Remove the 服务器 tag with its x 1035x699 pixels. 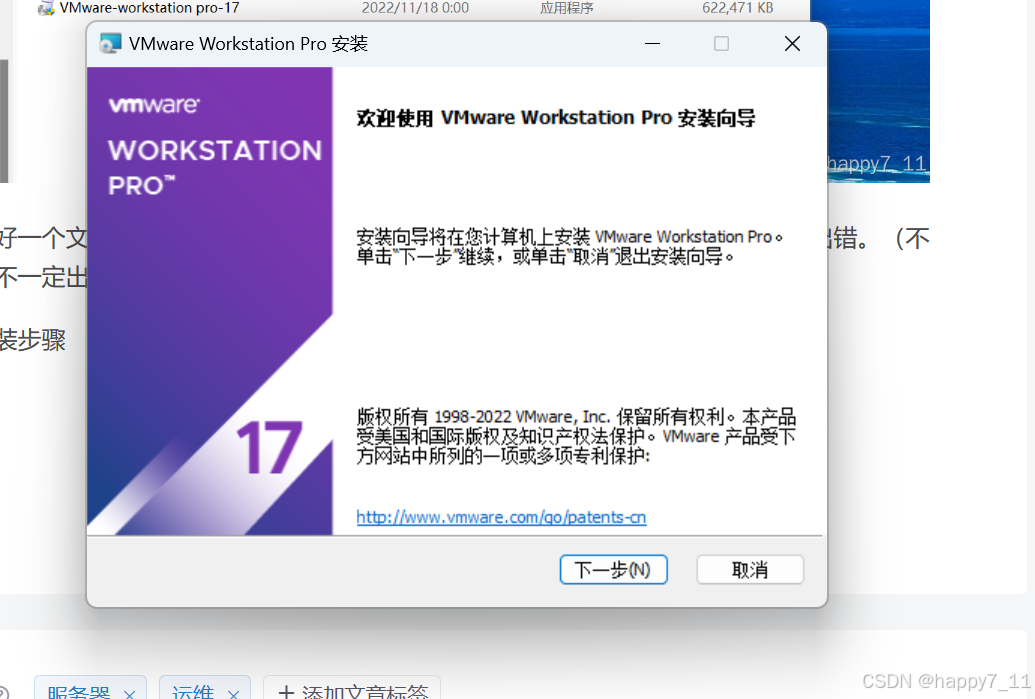129,694
